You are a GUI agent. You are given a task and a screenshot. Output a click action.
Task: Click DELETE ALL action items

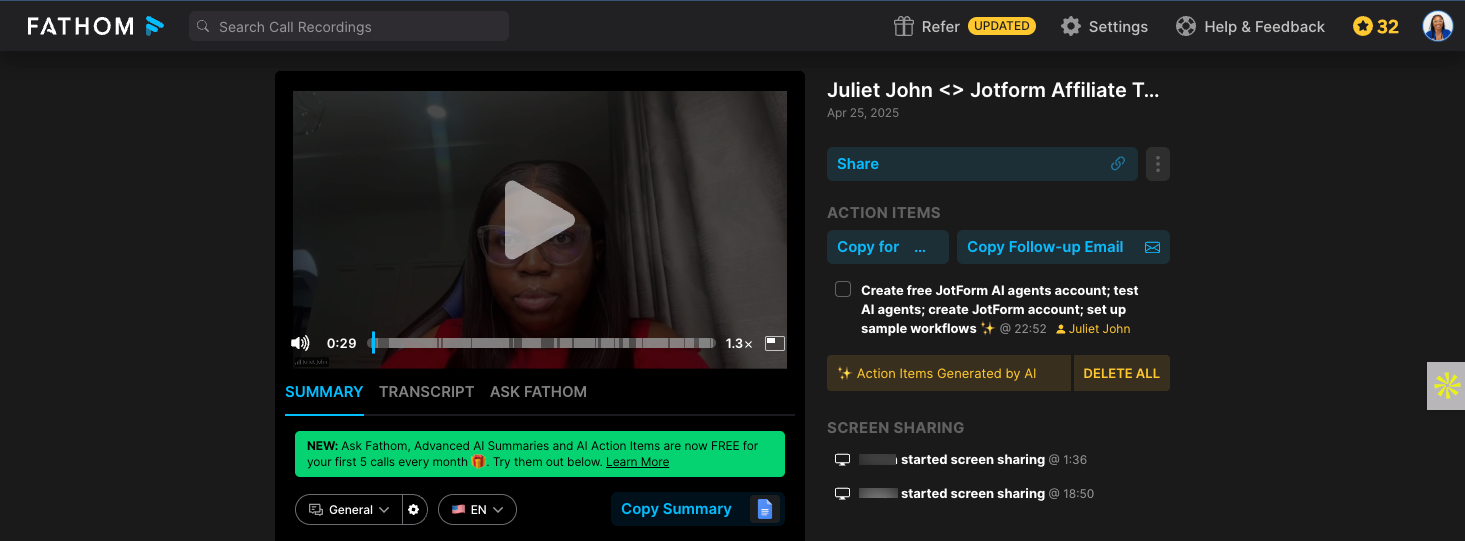coord(1121,373)
